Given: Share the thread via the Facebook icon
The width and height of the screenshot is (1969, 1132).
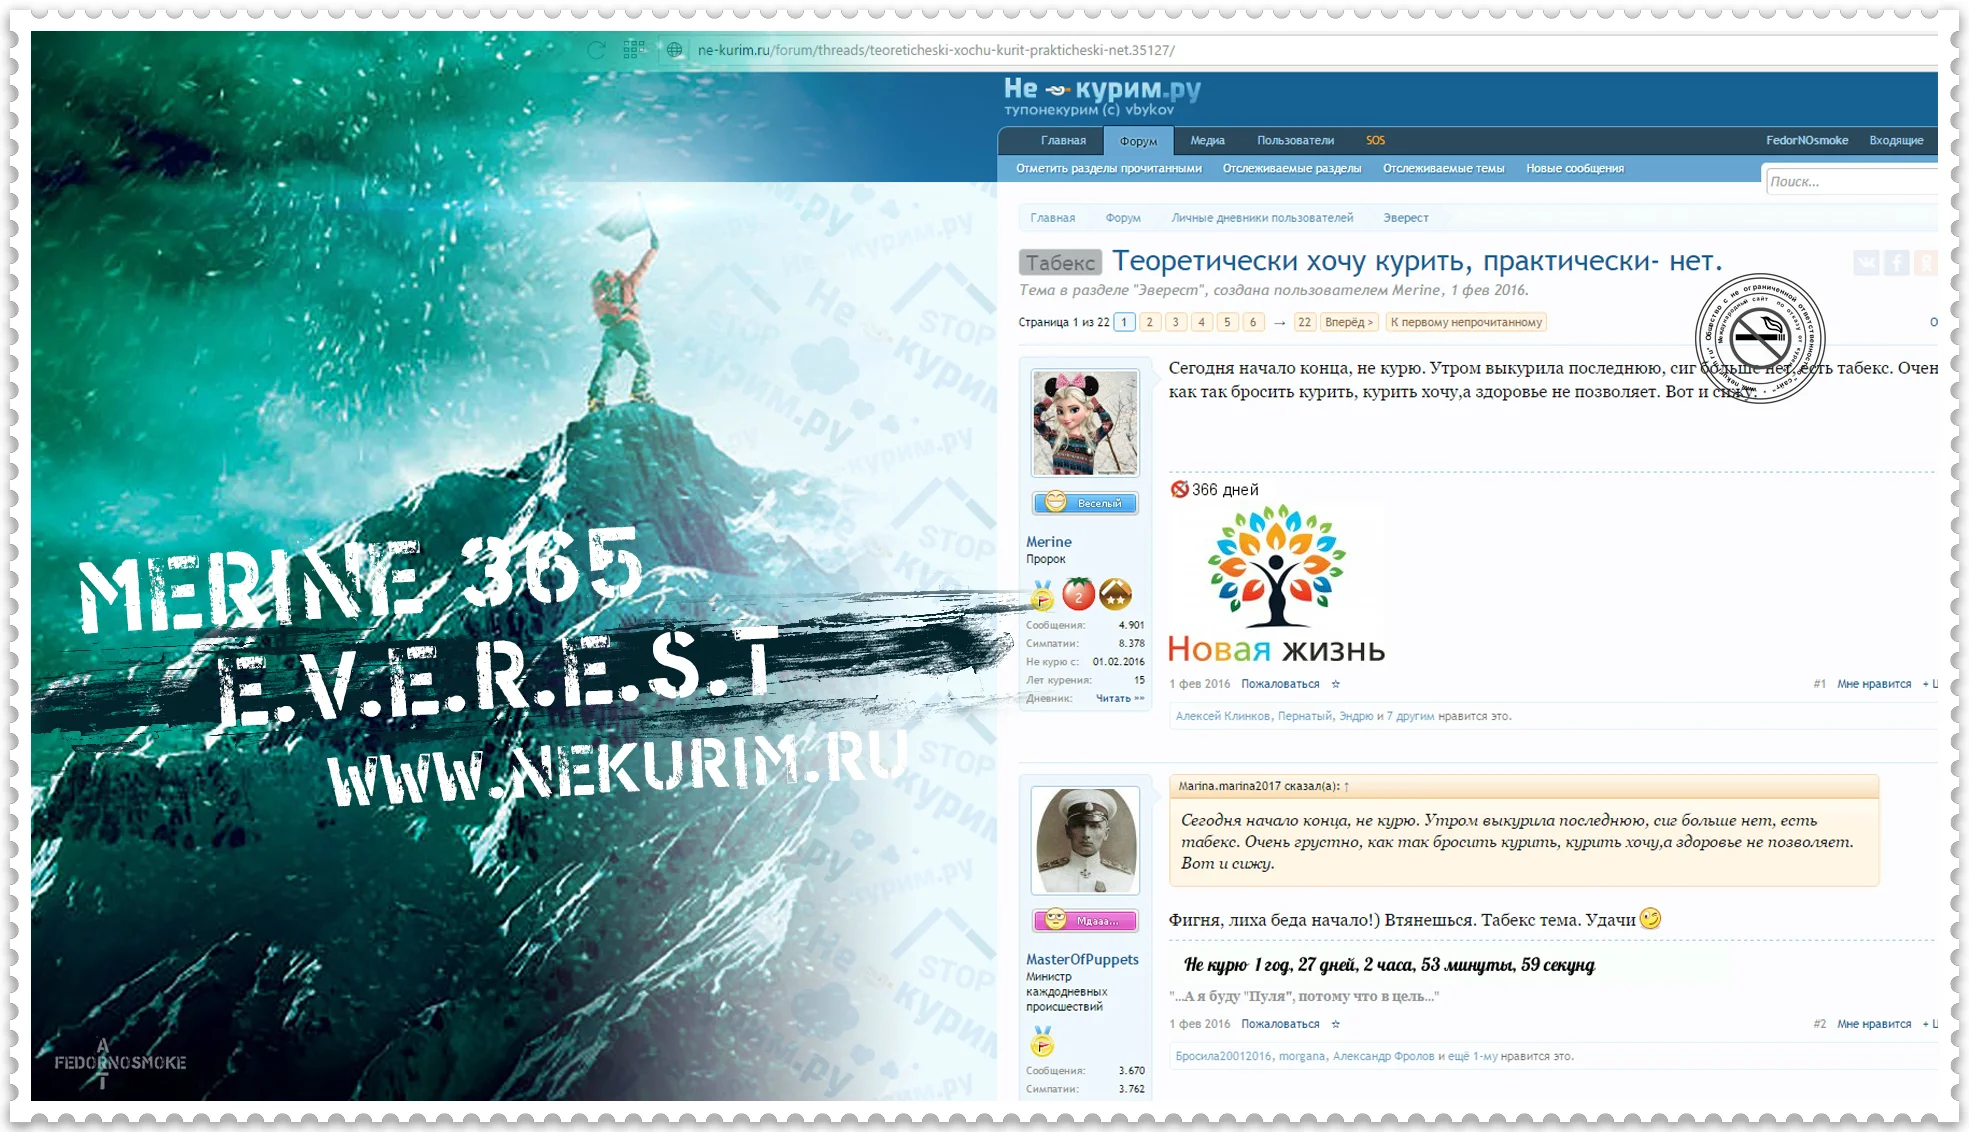Looking at the screenshot, I should click(x=1896, y=262).
